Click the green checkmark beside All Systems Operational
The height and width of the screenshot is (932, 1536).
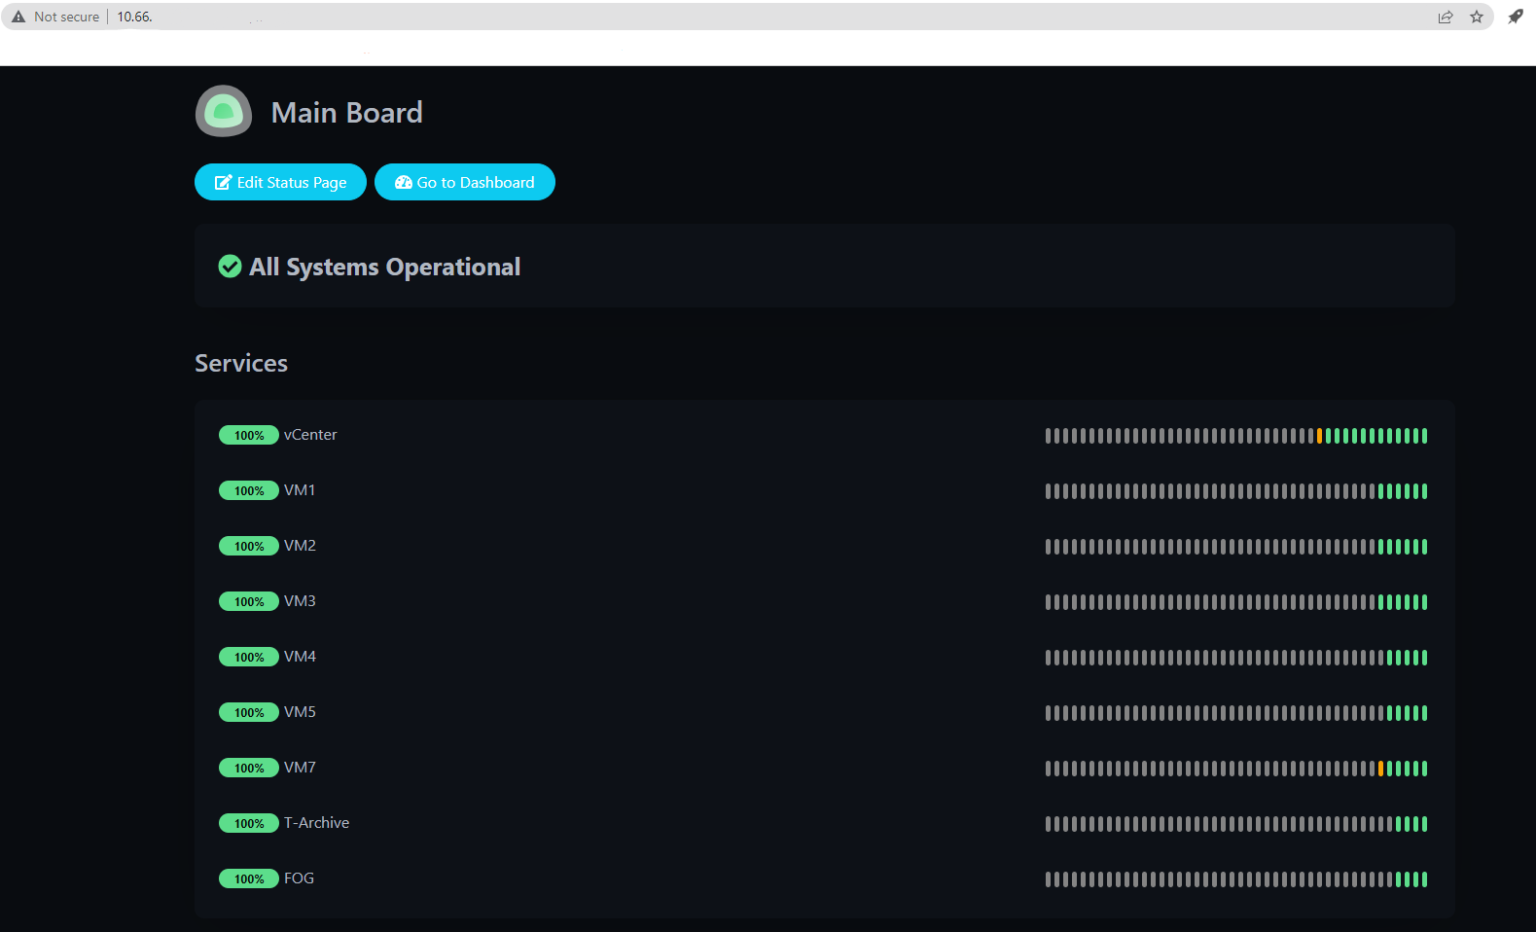(230, 266)
